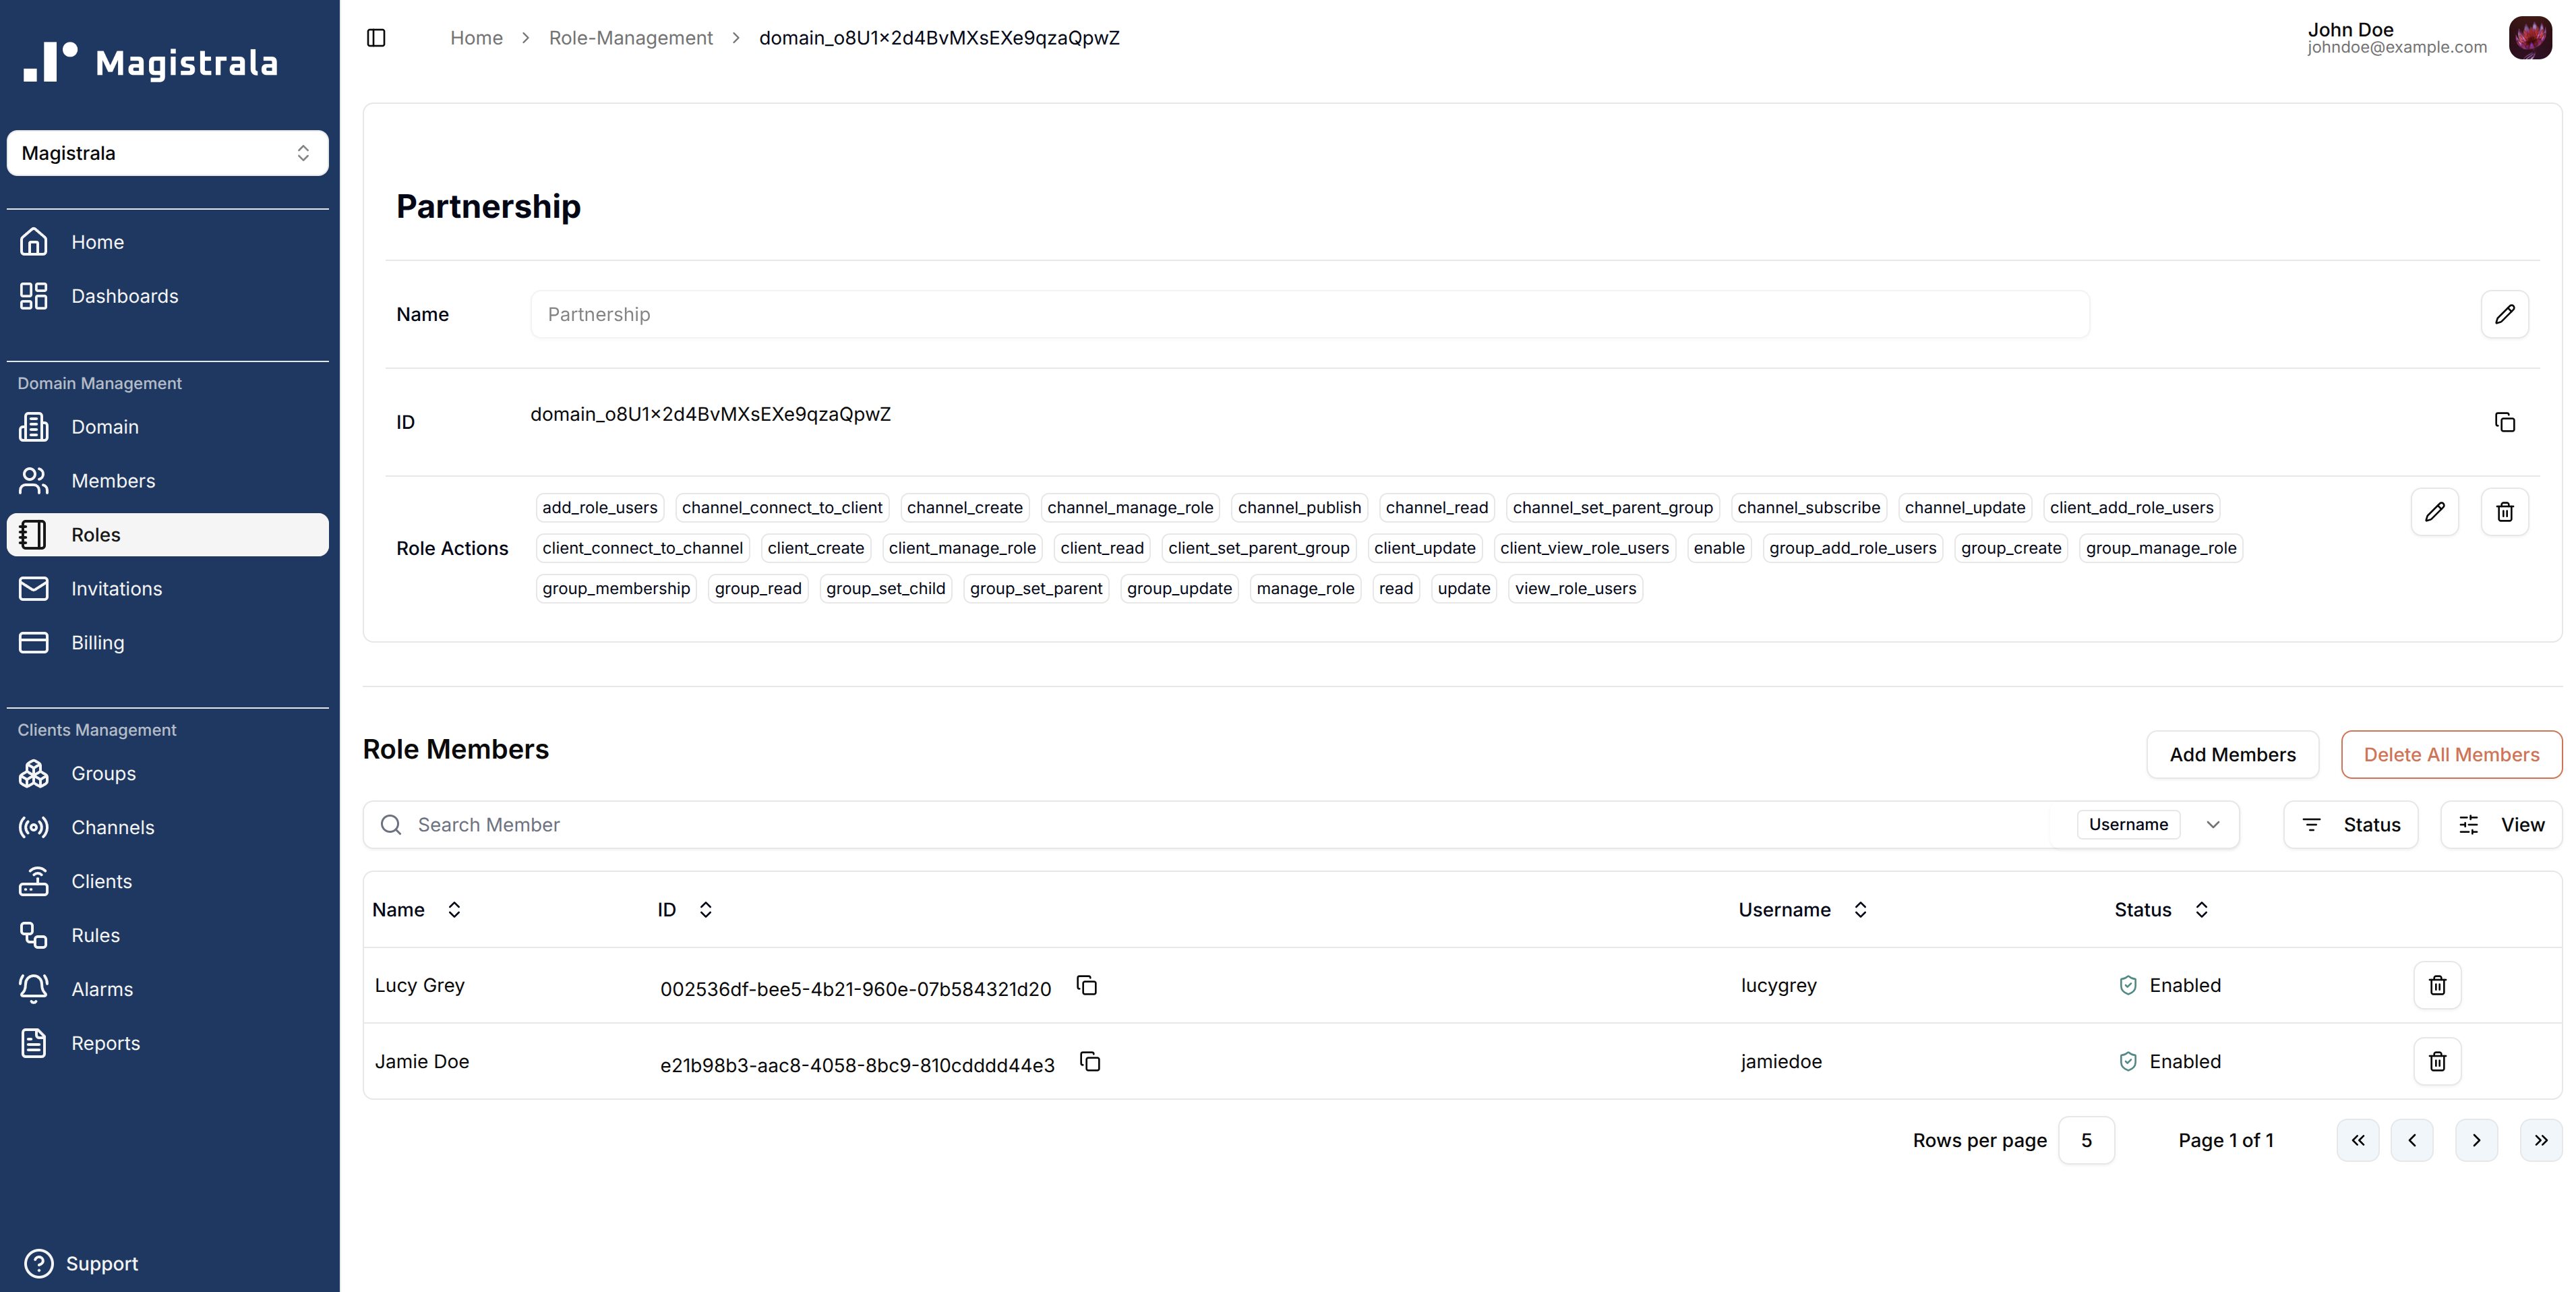The height and width of the screenshot is (1292, 2576).
Task: Click the Add Members button
Action: point(2232,754)
